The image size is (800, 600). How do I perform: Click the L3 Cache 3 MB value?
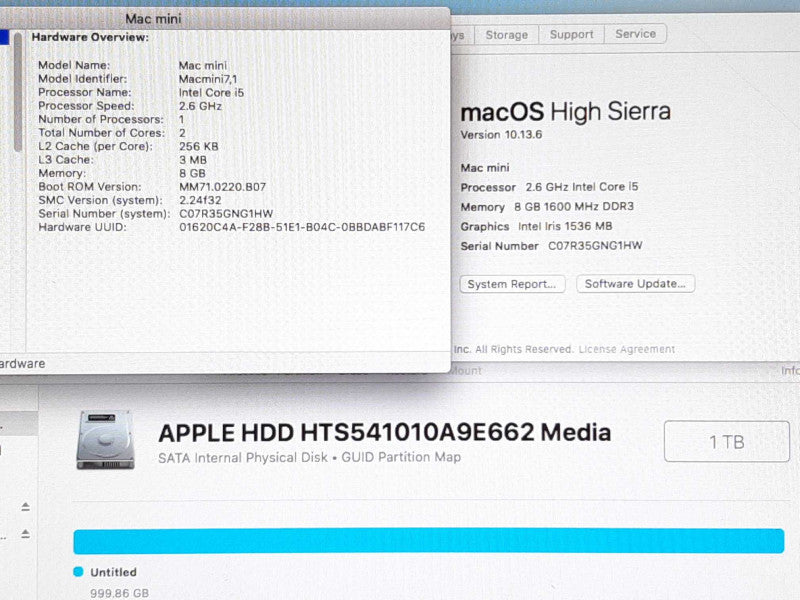click(193, 160)
